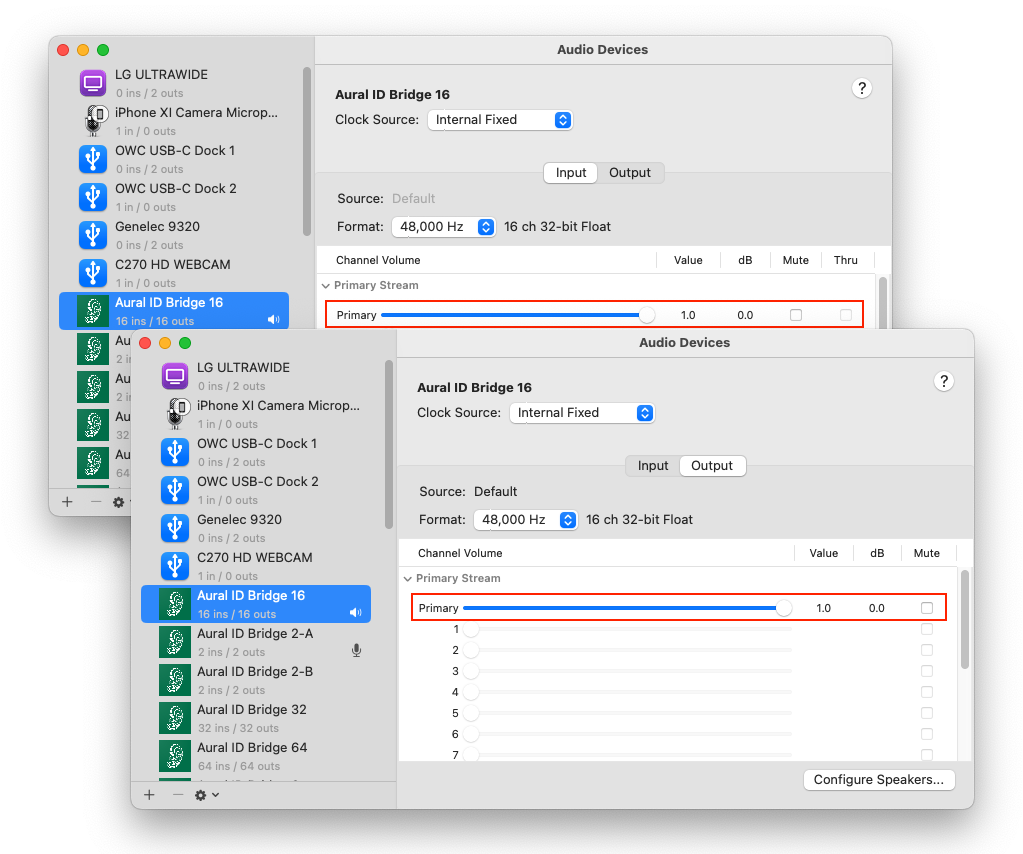Select the Aural ID Bridge 2-A ear icon
Screen dimensions: 1023x854
(x=175, y=642)
